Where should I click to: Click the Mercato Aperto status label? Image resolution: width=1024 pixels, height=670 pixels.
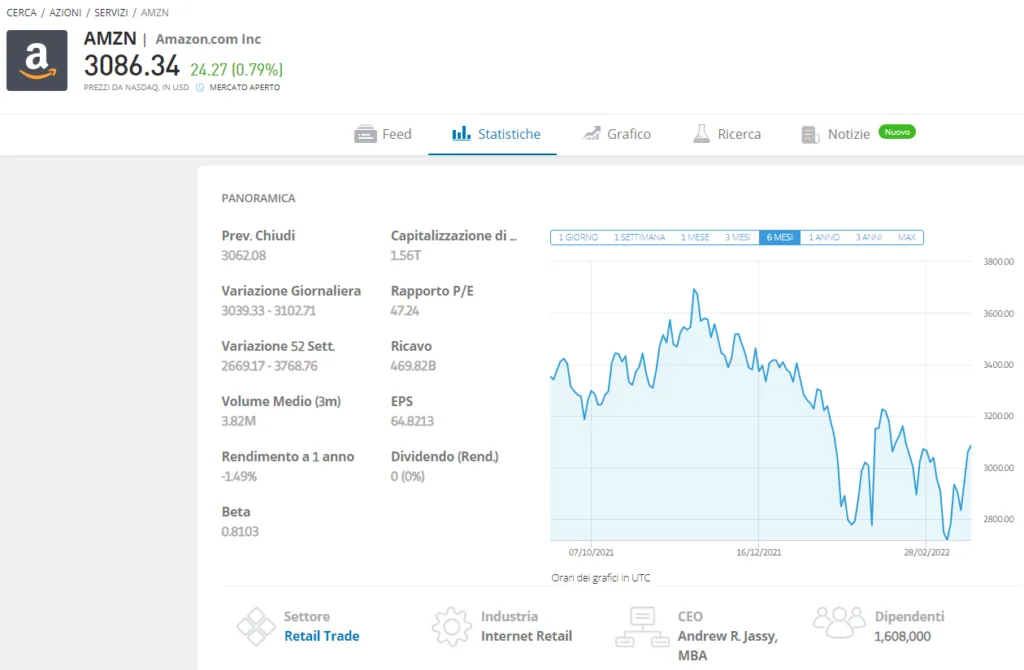pyautogui.click(x=245, y=88)
